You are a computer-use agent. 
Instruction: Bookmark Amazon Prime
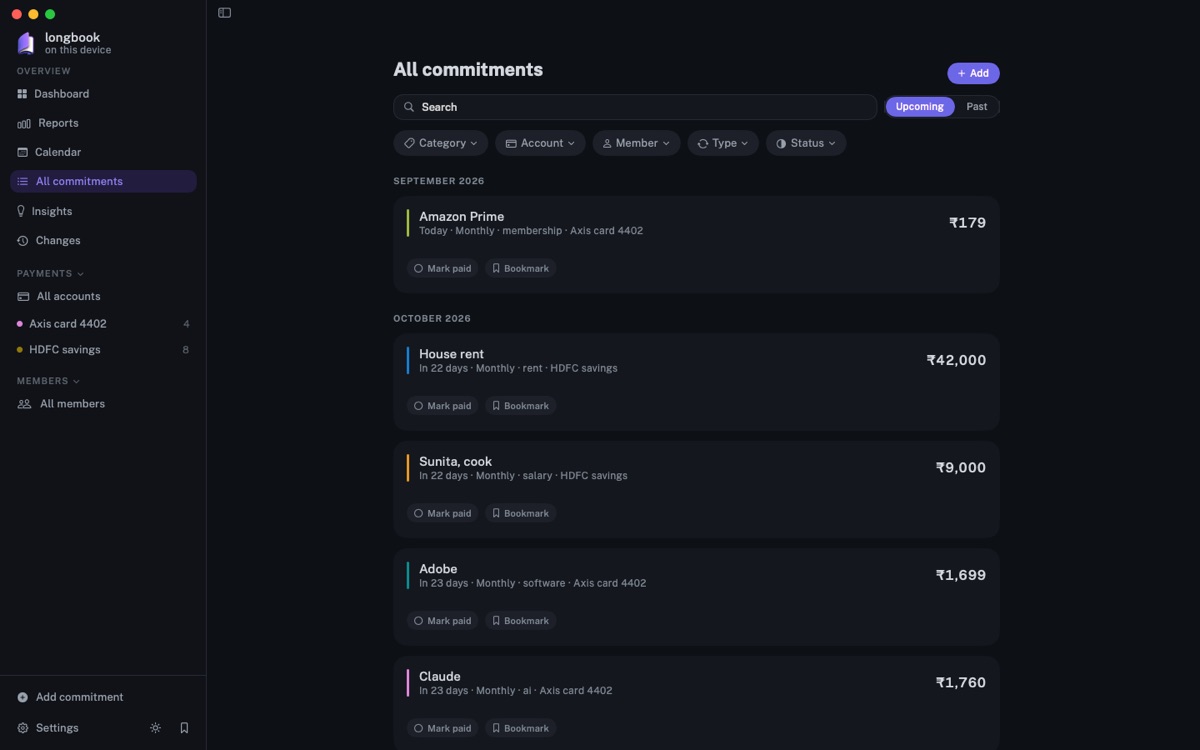click(x=520, y=268)
